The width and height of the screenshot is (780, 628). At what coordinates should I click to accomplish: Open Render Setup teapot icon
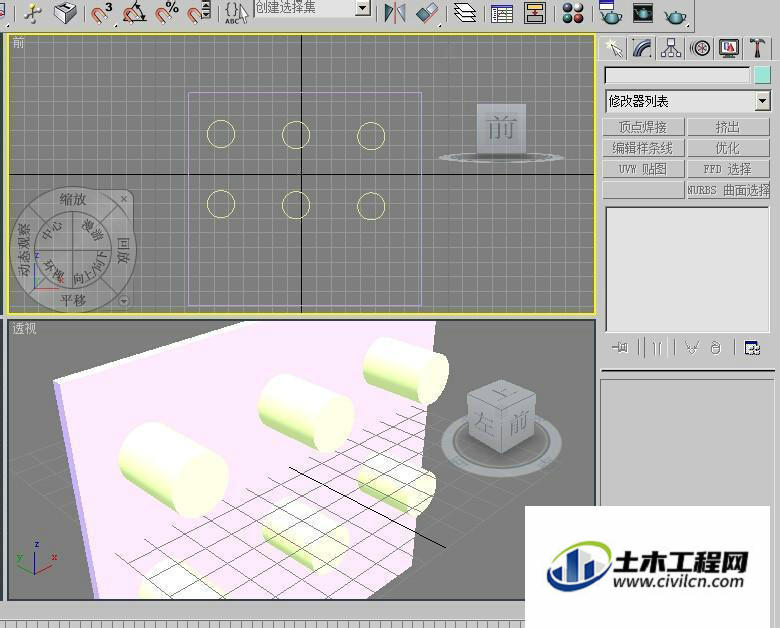pos(610,13)
